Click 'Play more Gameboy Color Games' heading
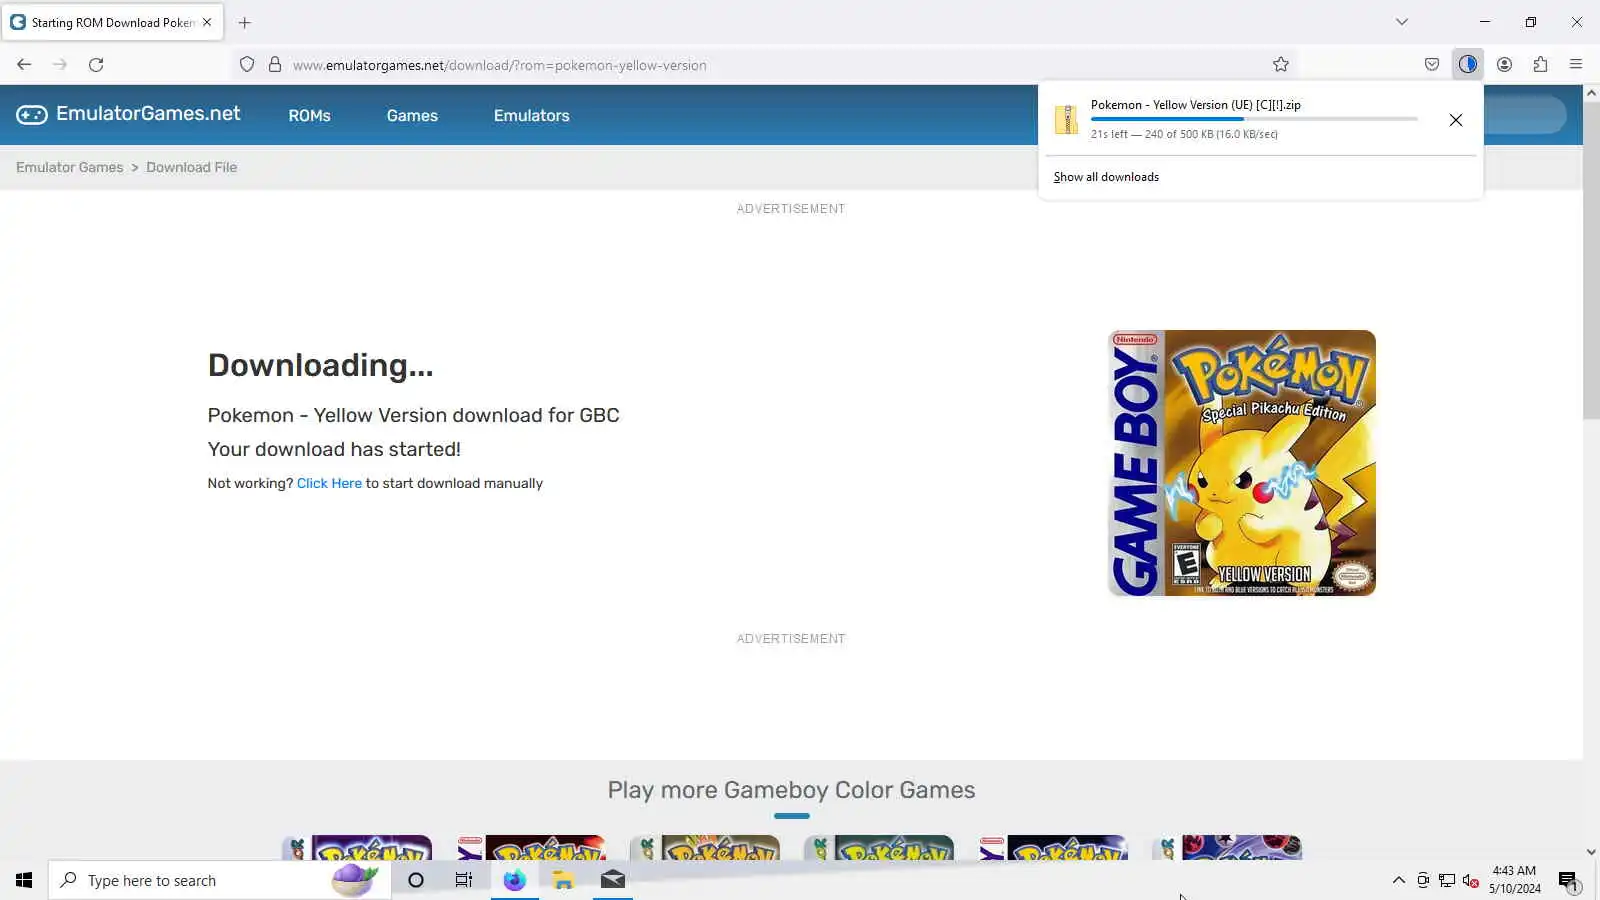 click(791, 790)
